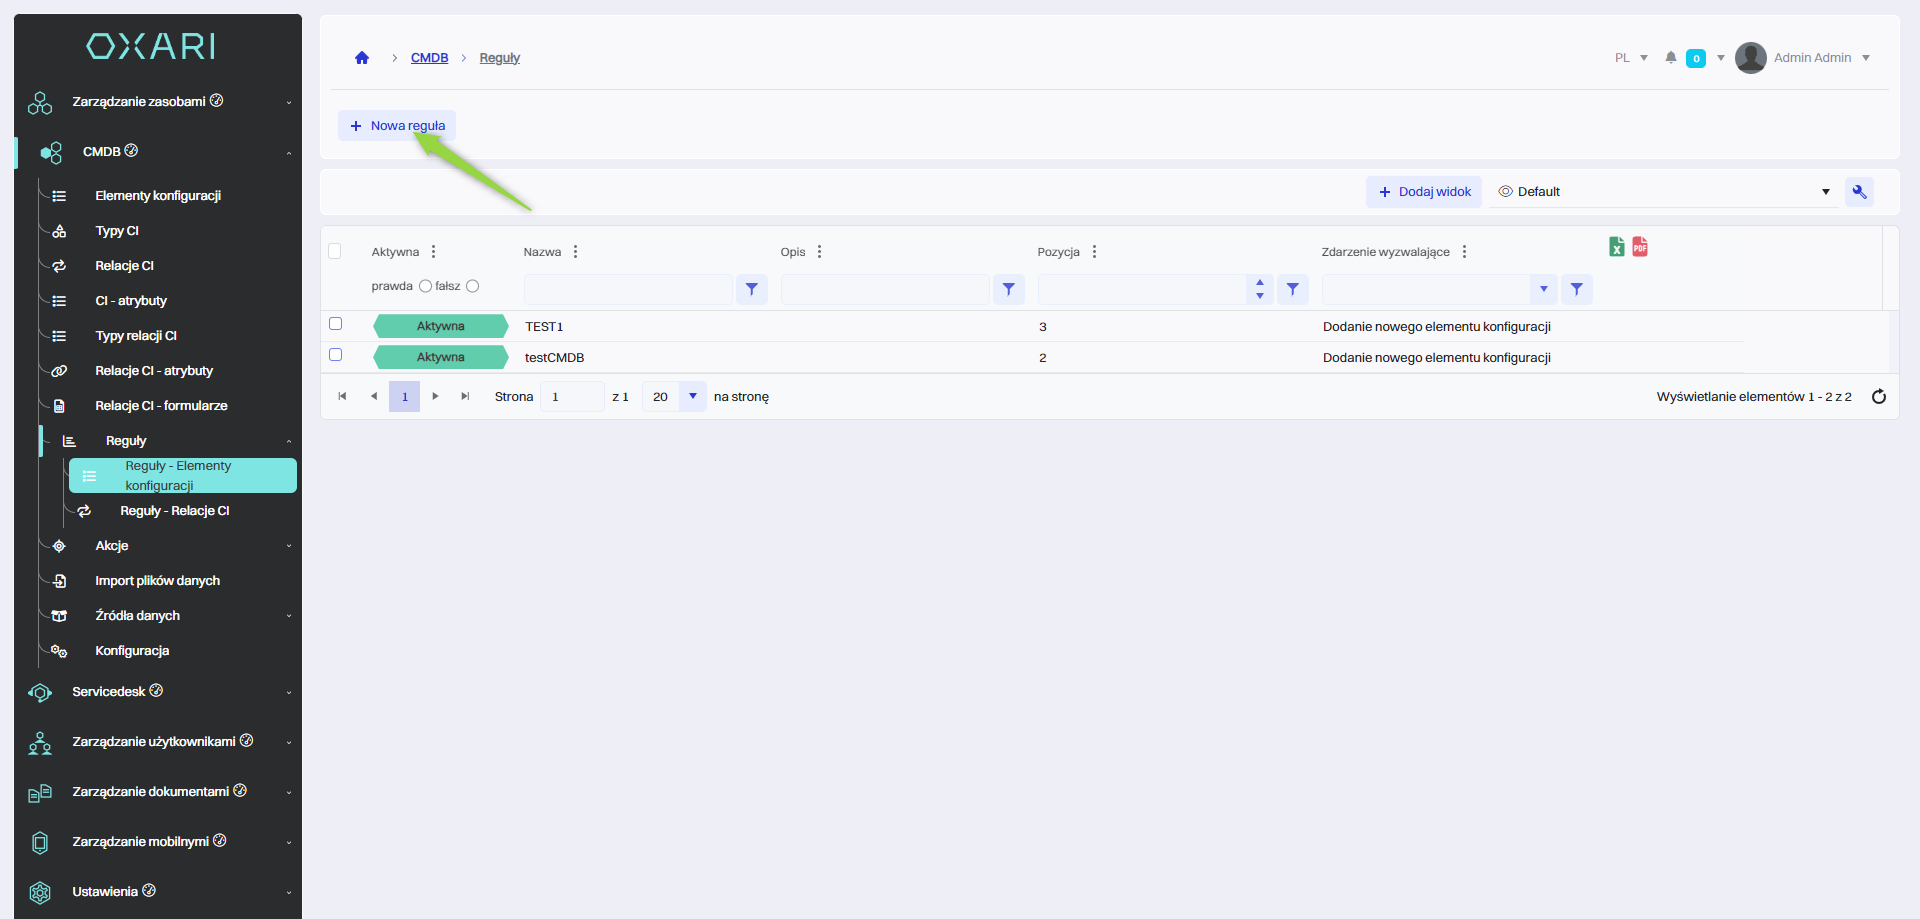Click the home icon in breadcrumb

(362, 58)
